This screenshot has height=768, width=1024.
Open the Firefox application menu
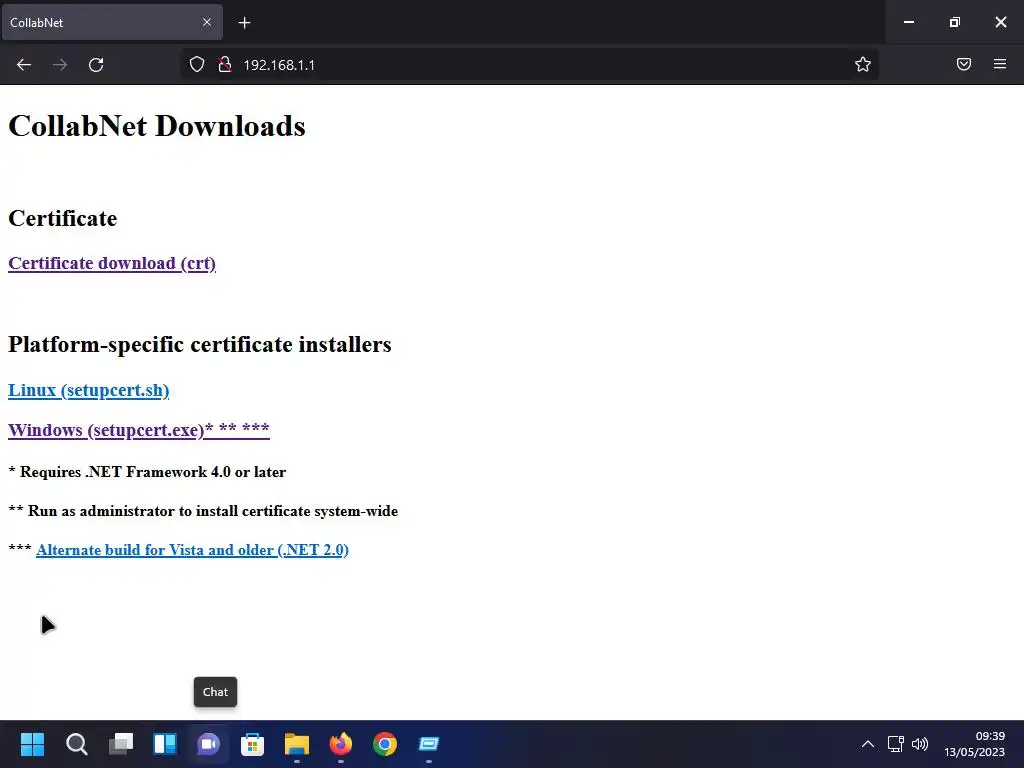pos(1000,64)
